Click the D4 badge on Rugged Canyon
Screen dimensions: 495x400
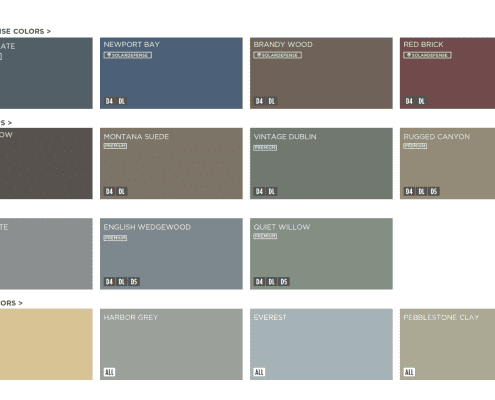(409, 191)
